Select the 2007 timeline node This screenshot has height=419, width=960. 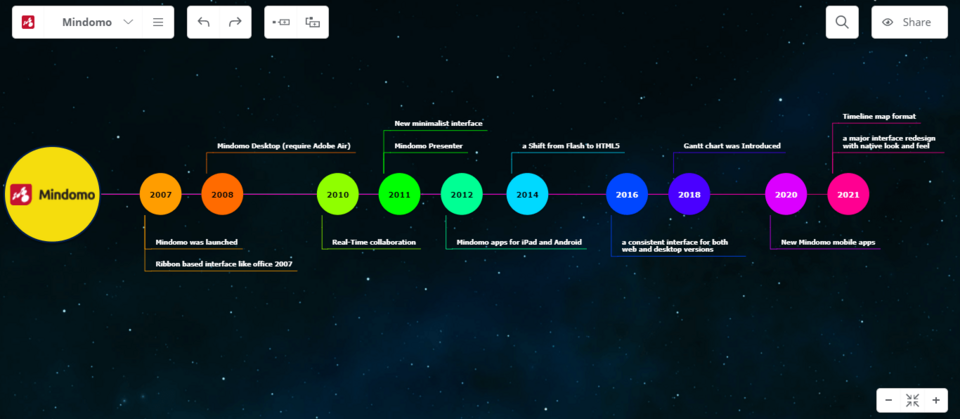coord(160,194)
